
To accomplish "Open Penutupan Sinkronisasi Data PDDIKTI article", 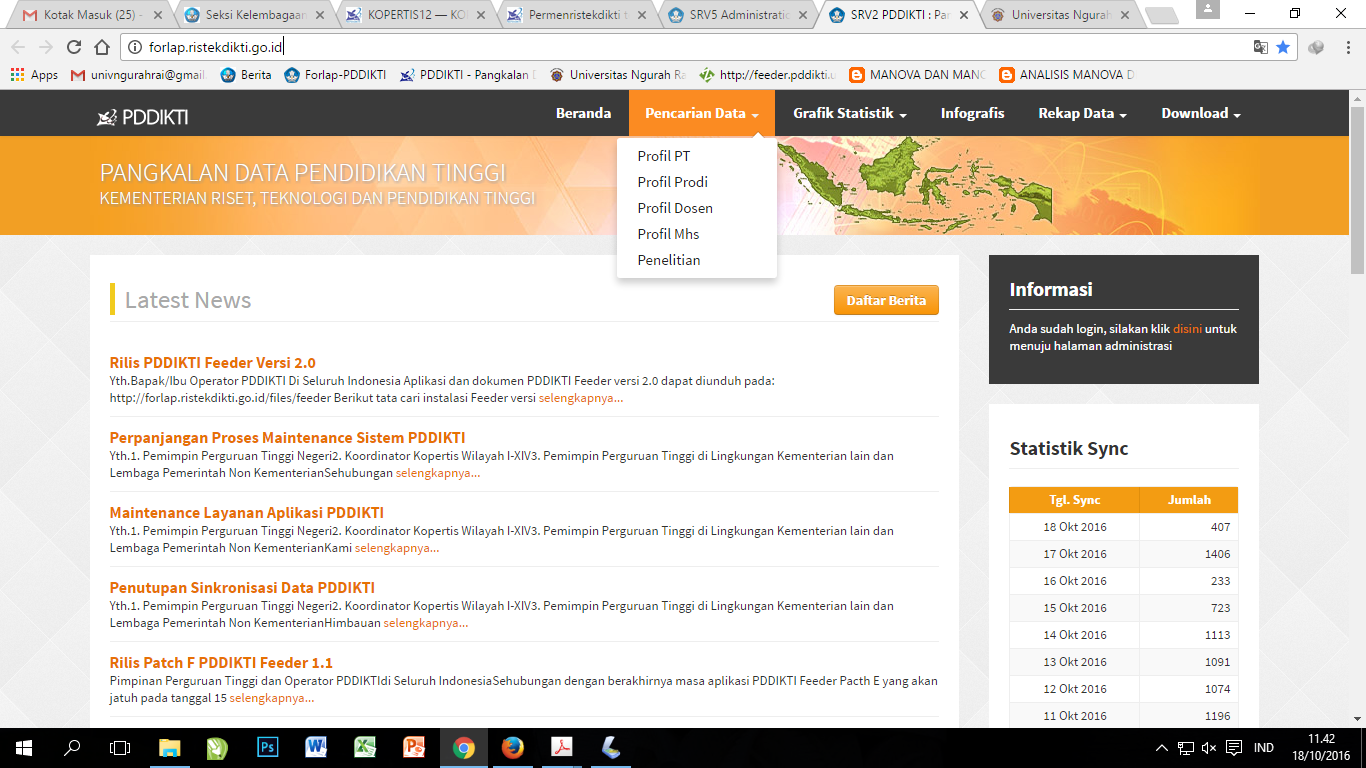I will click(x=242, y=588).
